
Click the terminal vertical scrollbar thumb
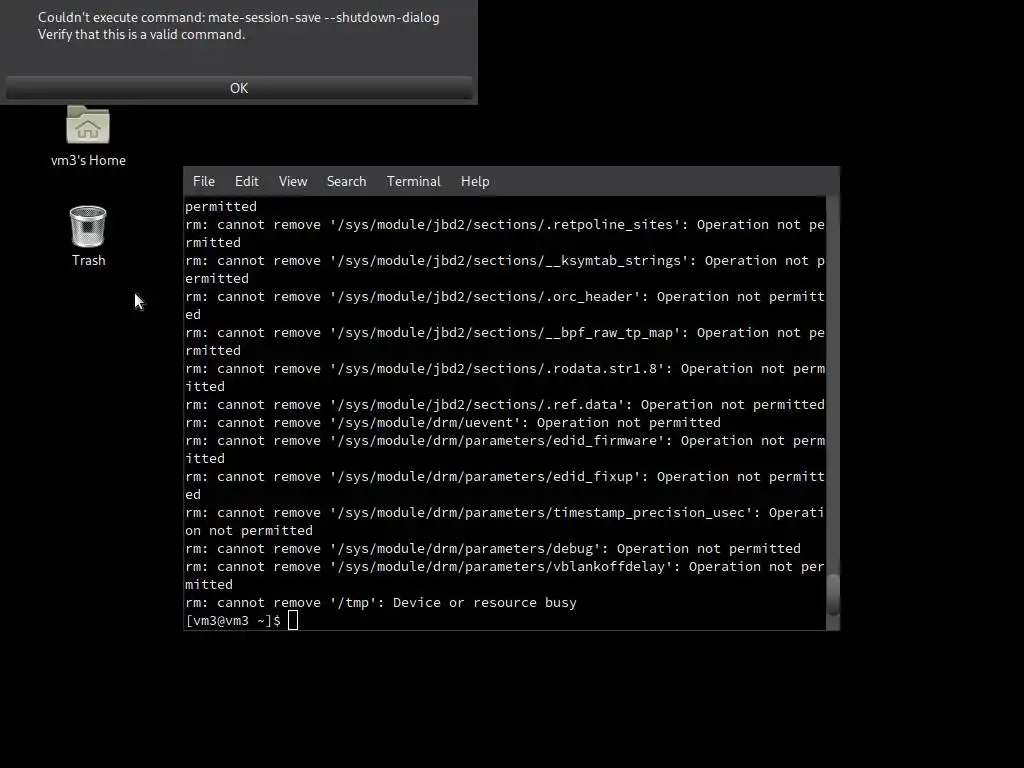click(x=833, y=594)
